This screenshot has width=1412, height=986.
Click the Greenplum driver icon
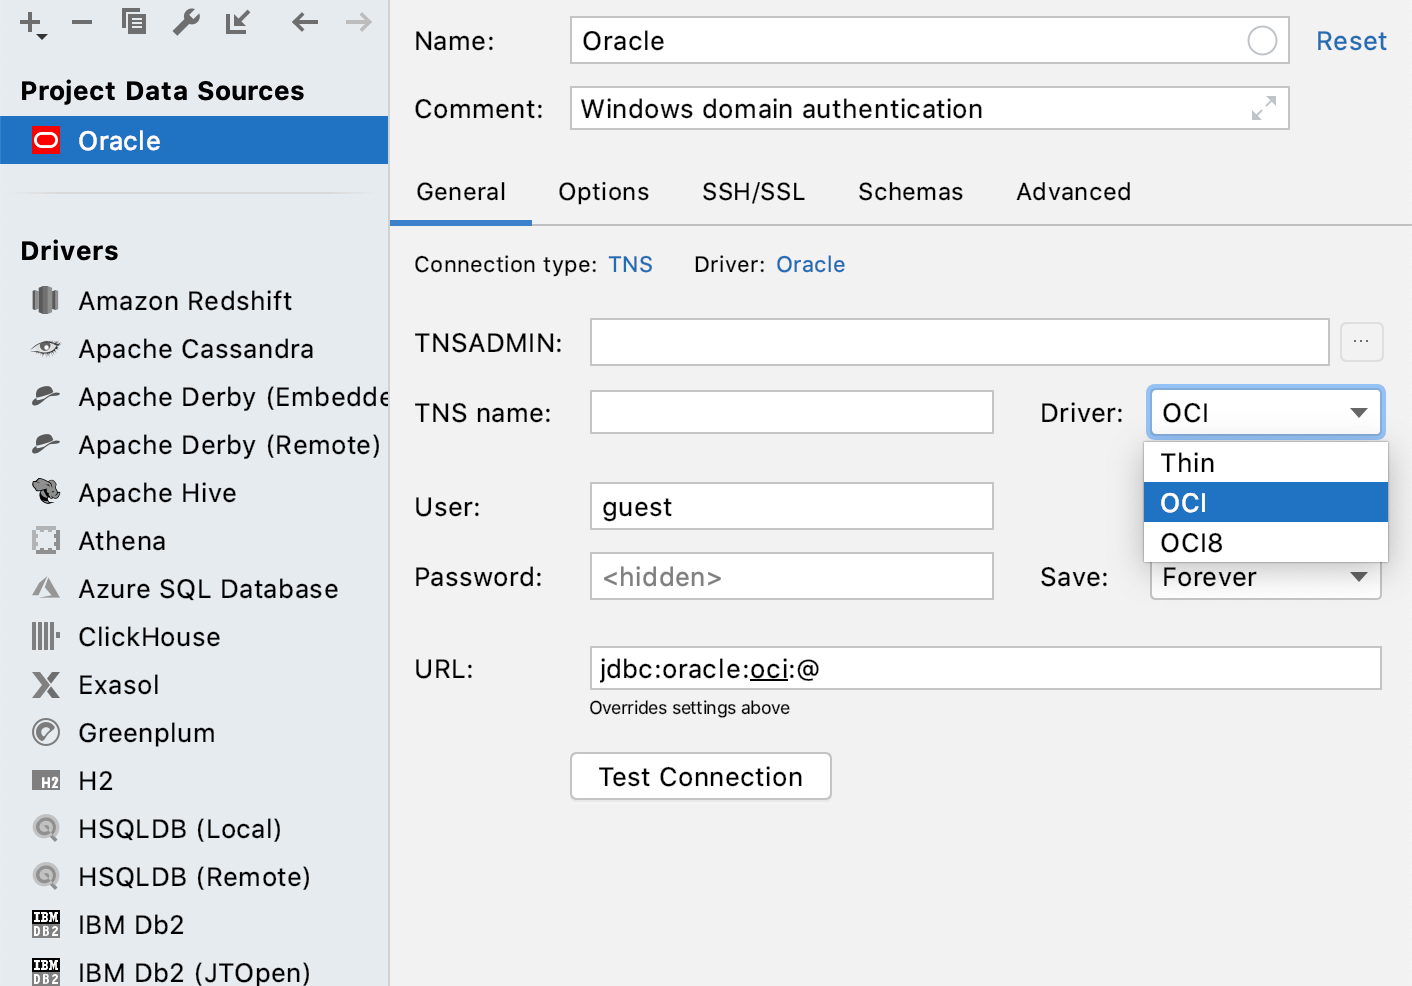(46, 732)
